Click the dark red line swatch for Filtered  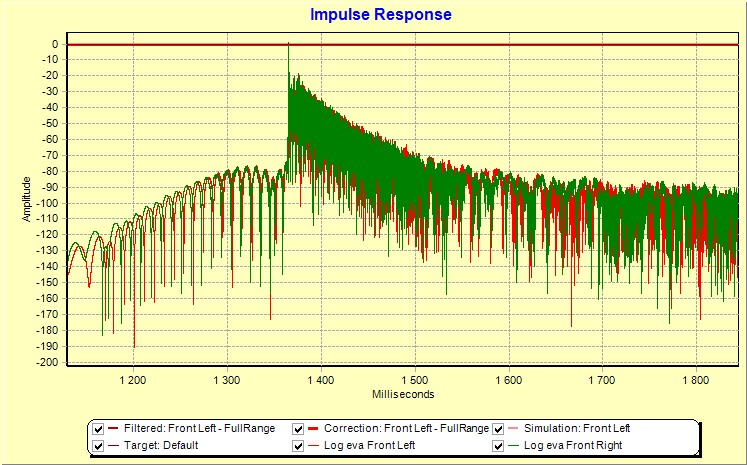click(113, 428)
